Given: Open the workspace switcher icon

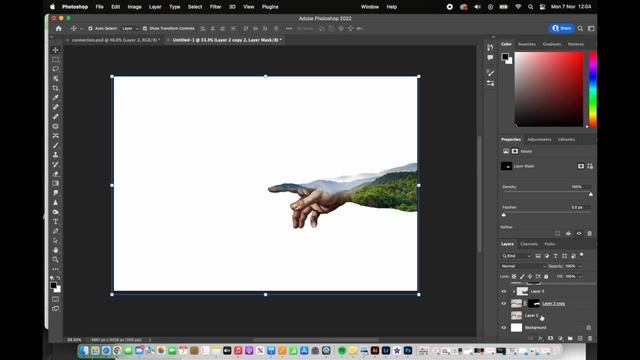Looking at the screenshot, I should [591, 29].
